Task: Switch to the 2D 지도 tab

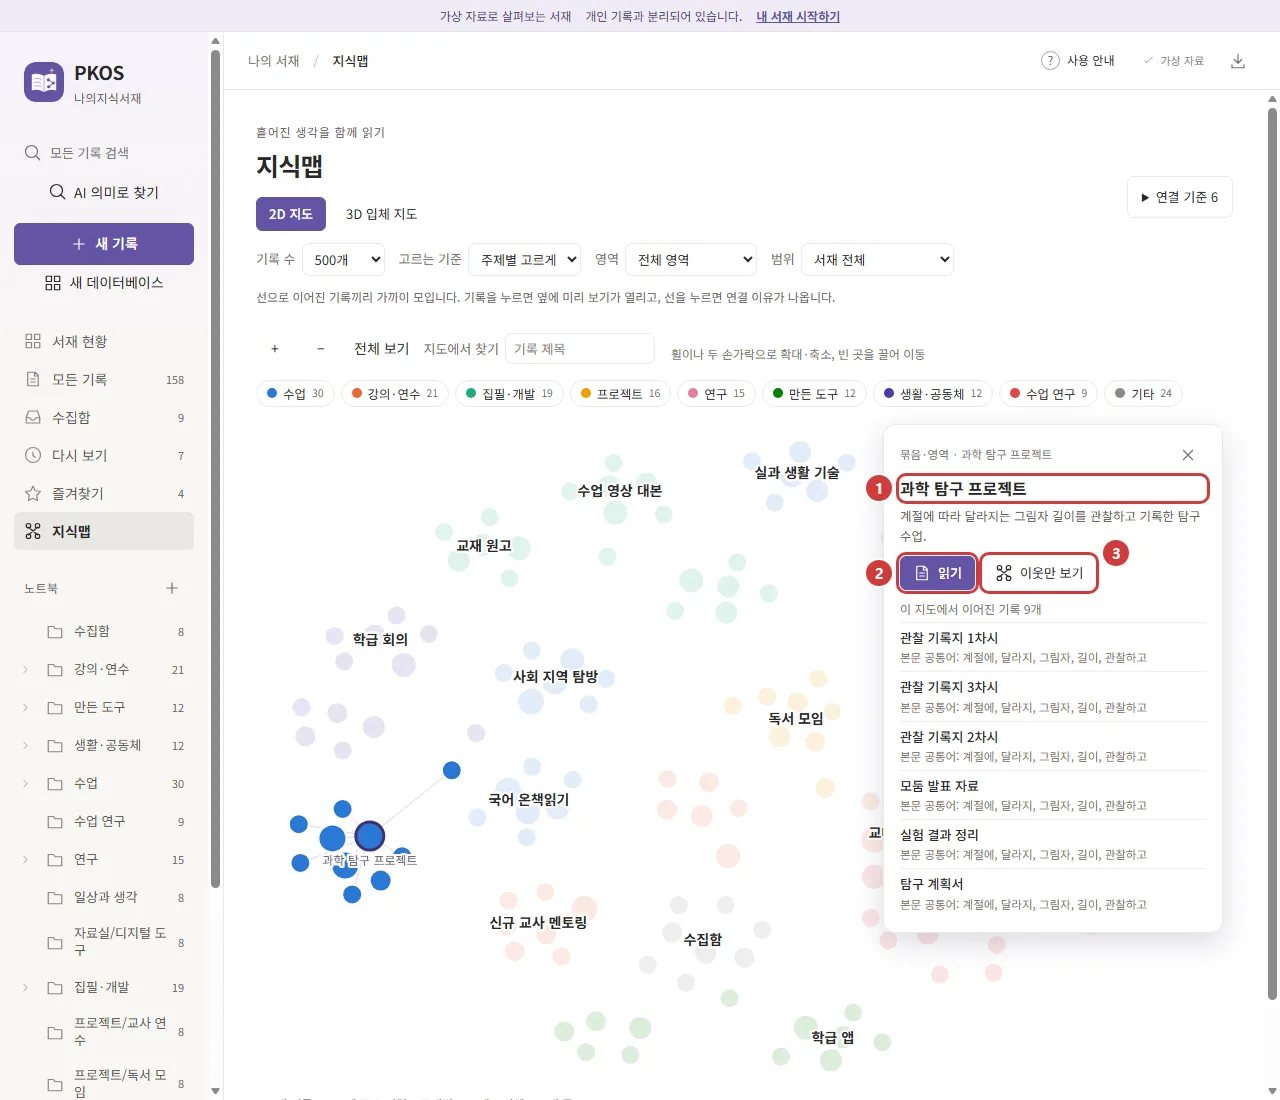Action: pyautogui.click(x=291, y=214)
